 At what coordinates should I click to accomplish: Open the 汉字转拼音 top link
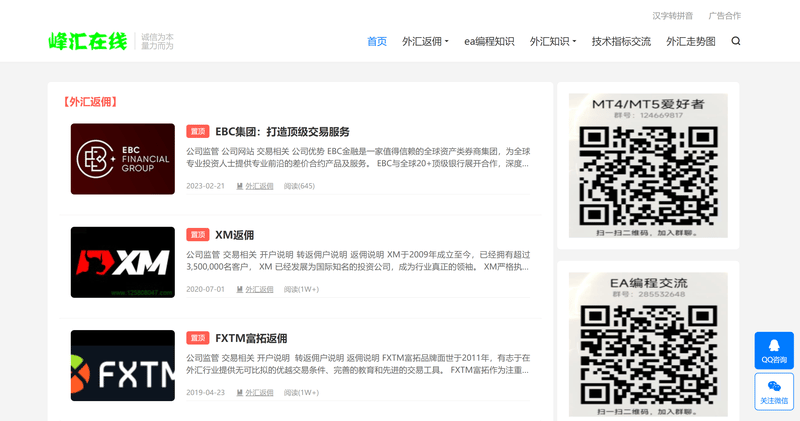[x=672, y=16]
